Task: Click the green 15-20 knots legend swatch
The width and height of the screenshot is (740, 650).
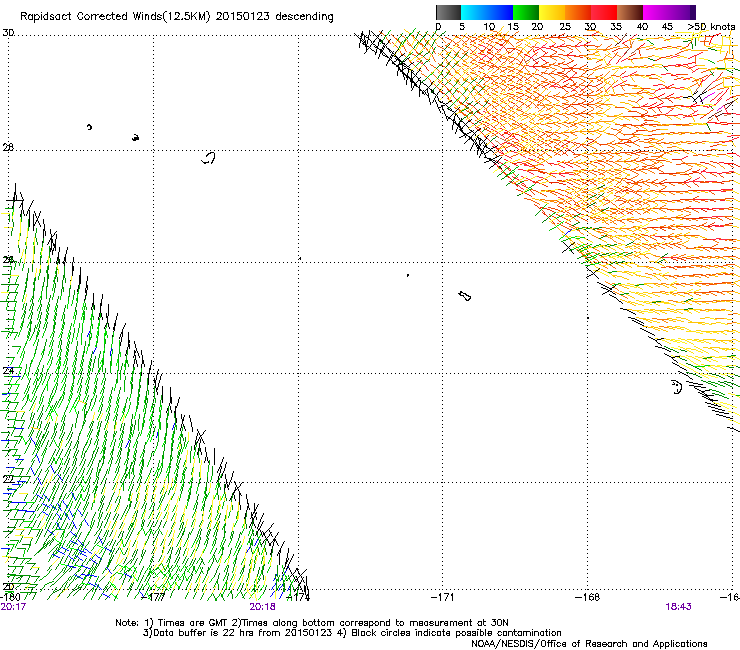Action: [x=526, y=12]
